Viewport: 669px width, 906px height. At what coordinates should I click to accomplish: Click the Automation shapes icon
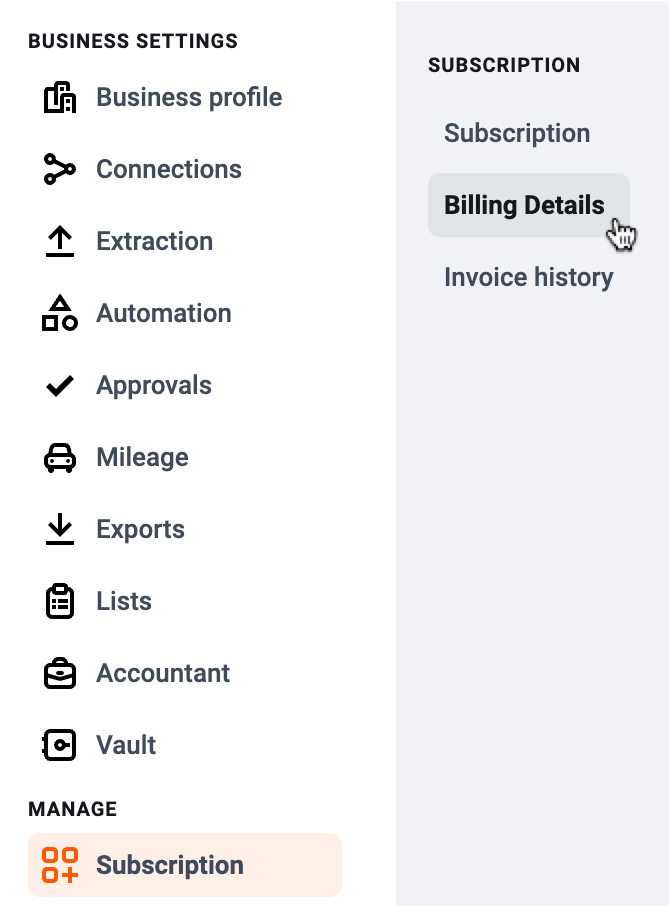click(60, 313)
